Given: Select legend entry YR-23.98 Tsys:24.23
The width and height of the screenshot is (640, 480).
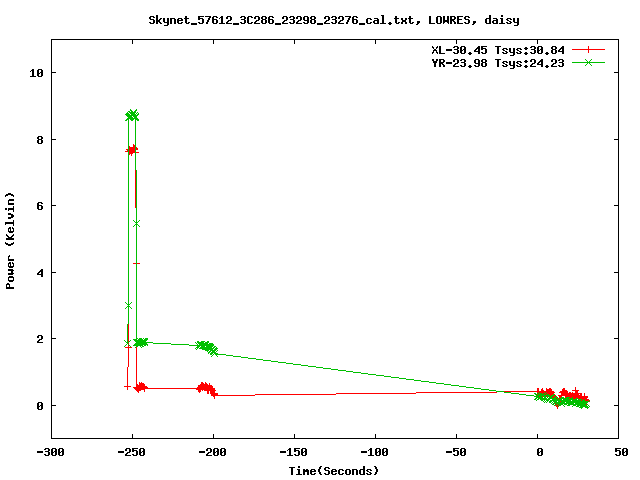Looking at the screenshot, I should click(x=498, y=63).
